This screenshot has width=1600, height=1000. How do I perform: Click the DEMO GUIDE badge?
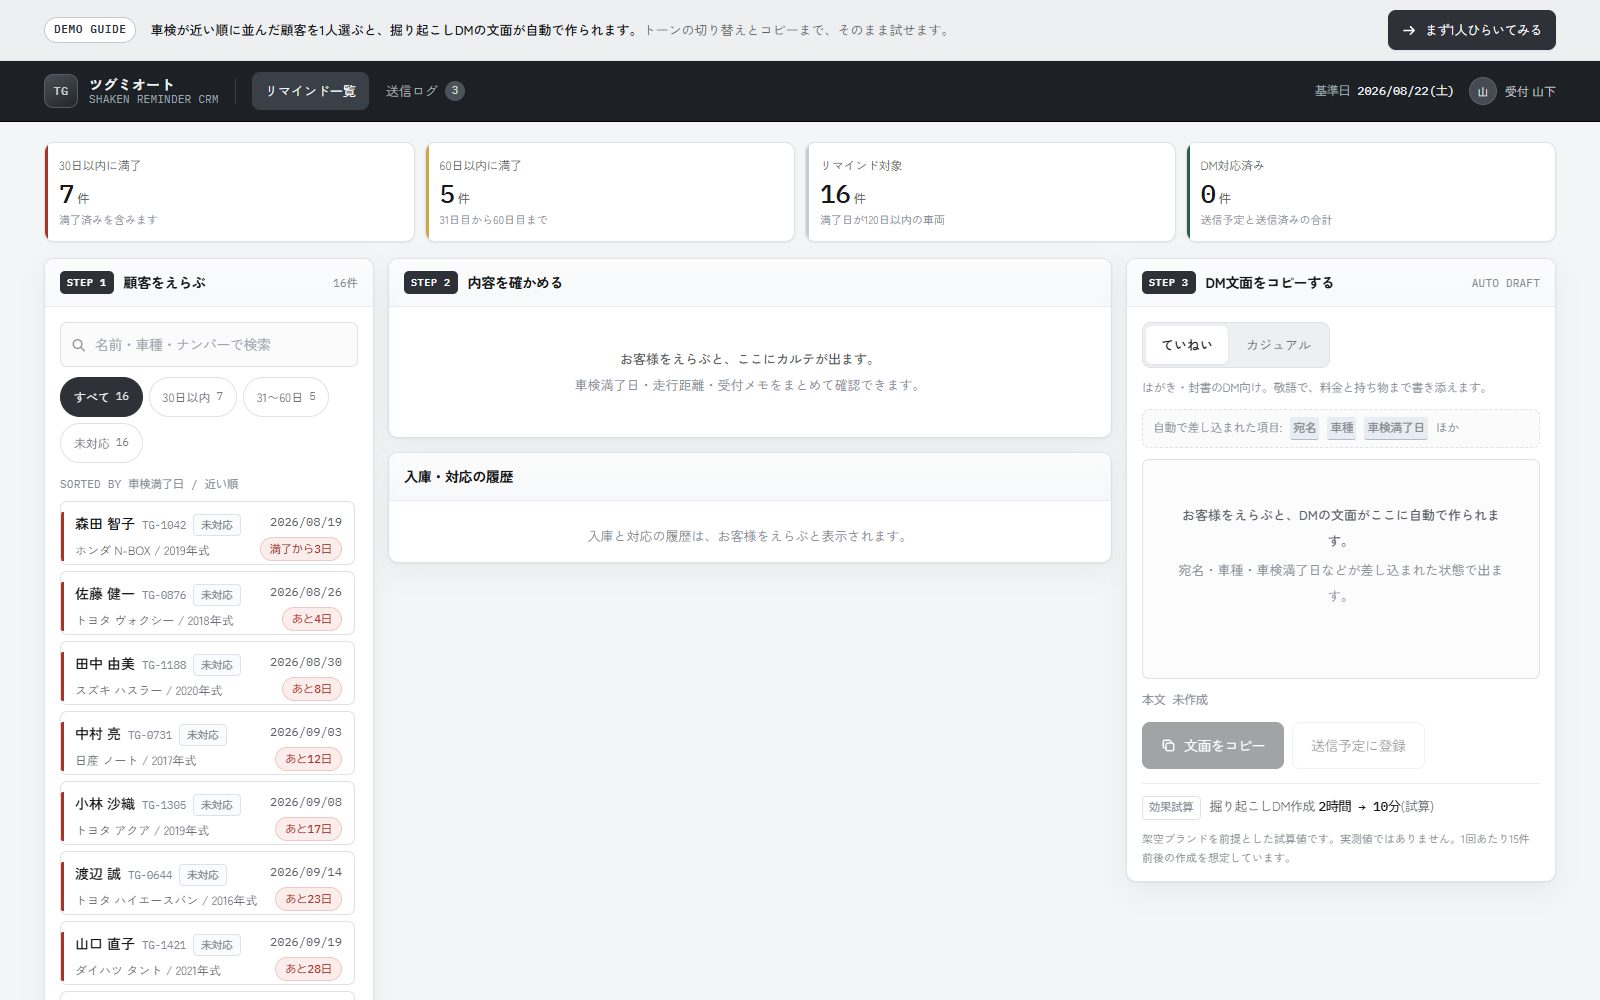90,30
